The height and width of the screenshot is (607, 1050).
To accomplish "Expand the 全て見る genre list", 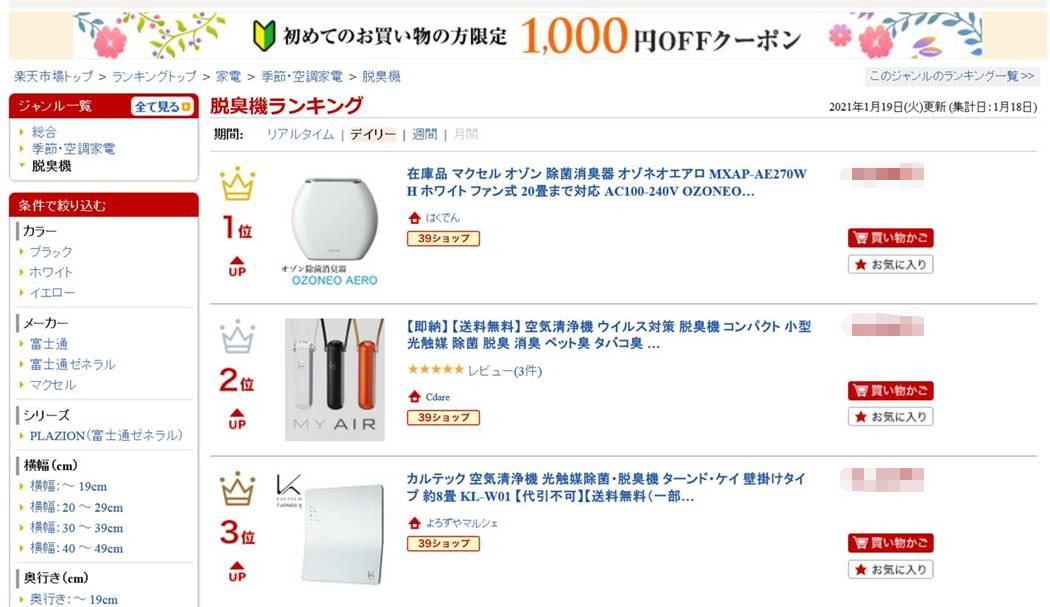I will (x=161, y=107).
